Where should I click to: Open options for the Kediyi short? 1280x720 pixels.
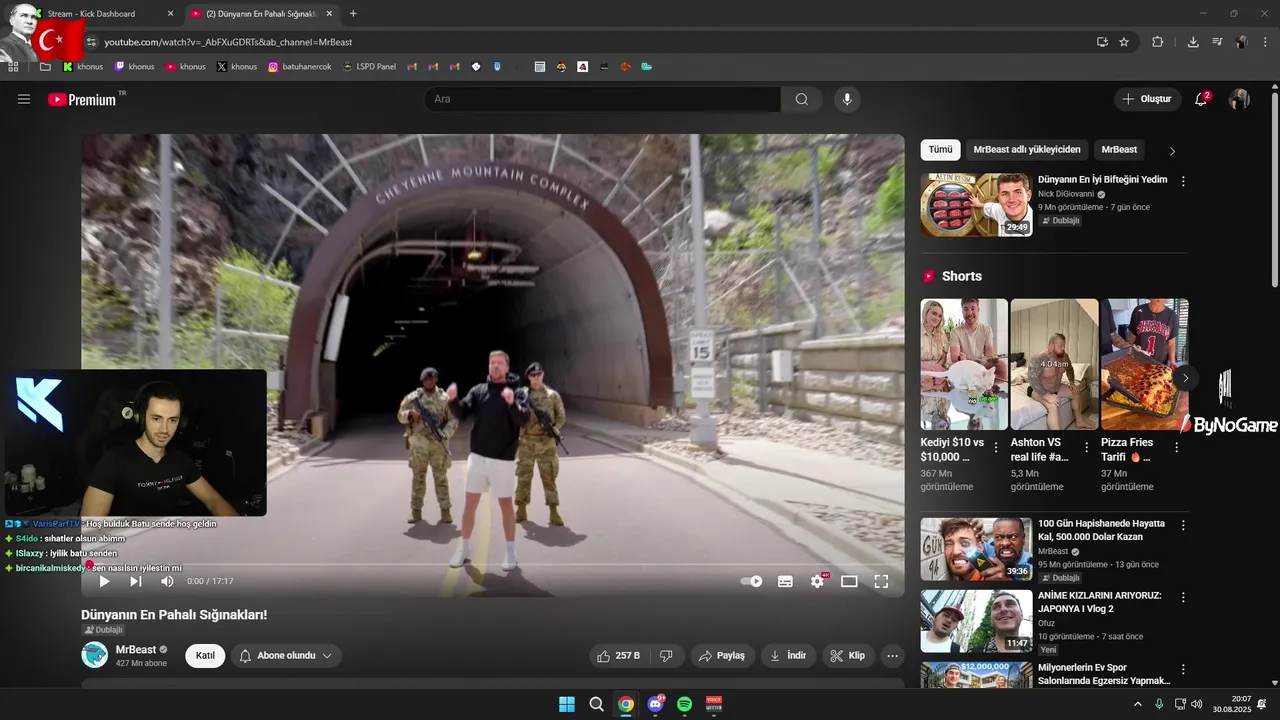coord(996,447)
